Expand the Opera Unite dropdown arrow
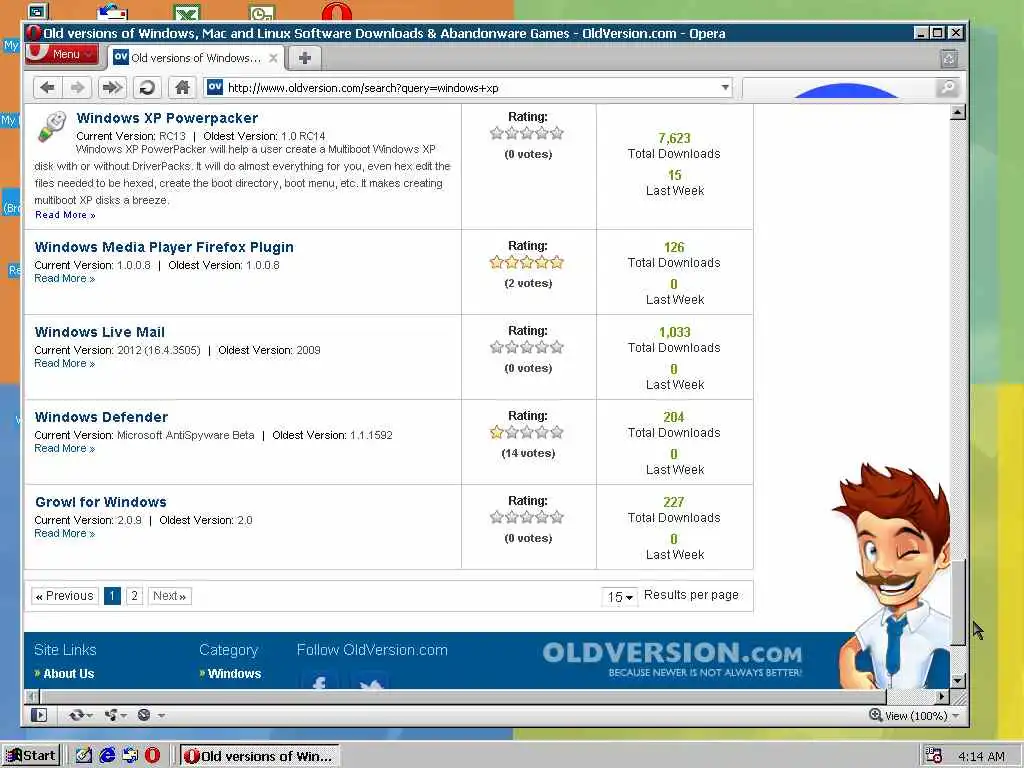The width and height of the screenshot is (1024, 768). pyautogui.click(x=123, y=716)
